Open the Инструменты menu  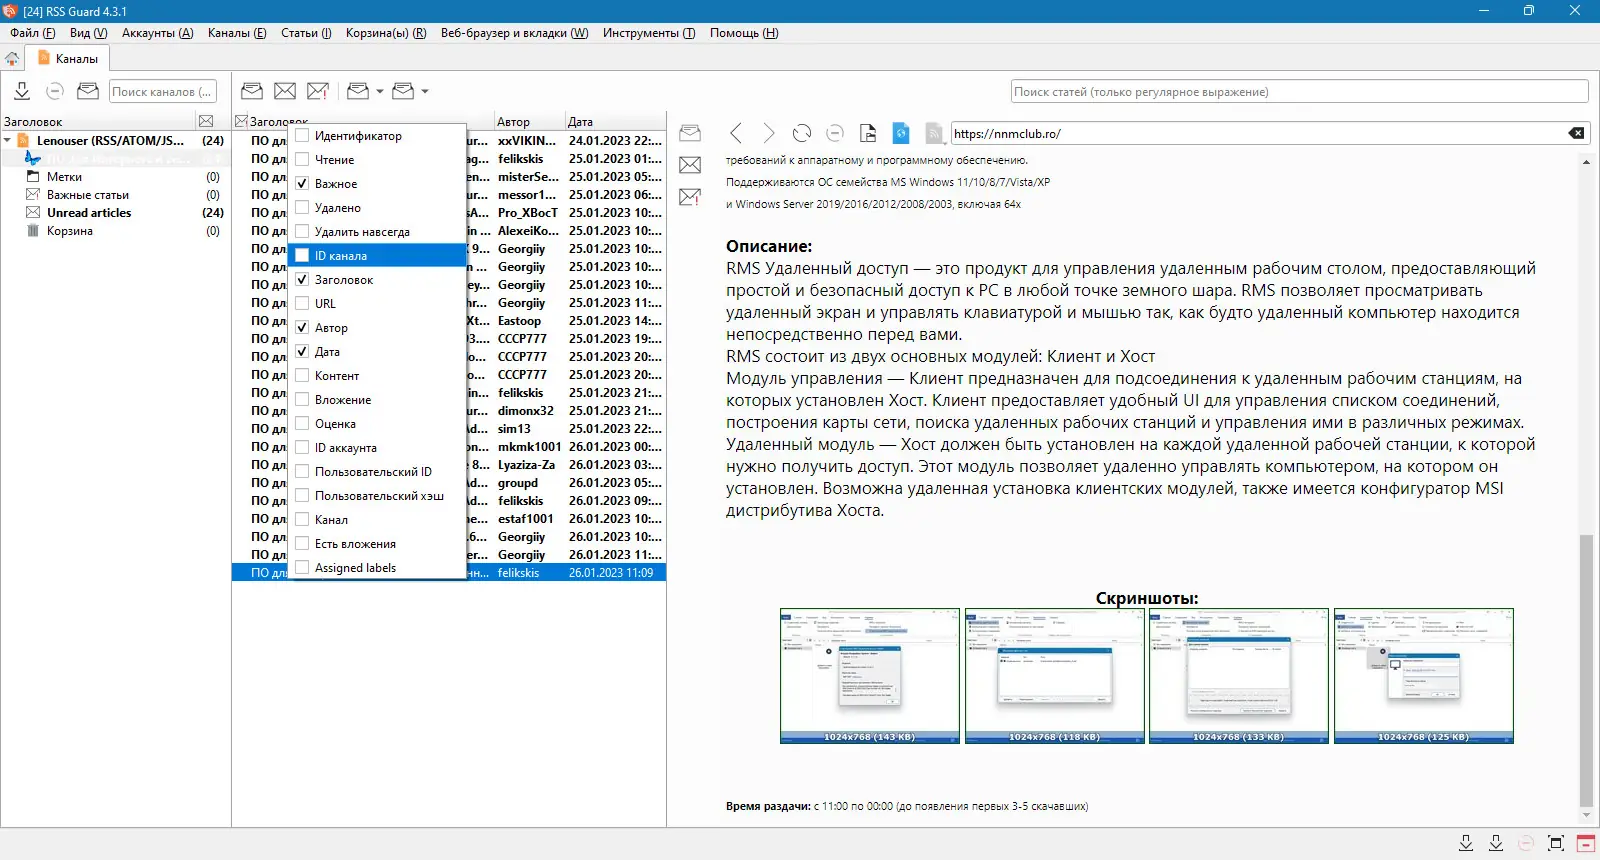pyautogui.click(x=649, y=33)
